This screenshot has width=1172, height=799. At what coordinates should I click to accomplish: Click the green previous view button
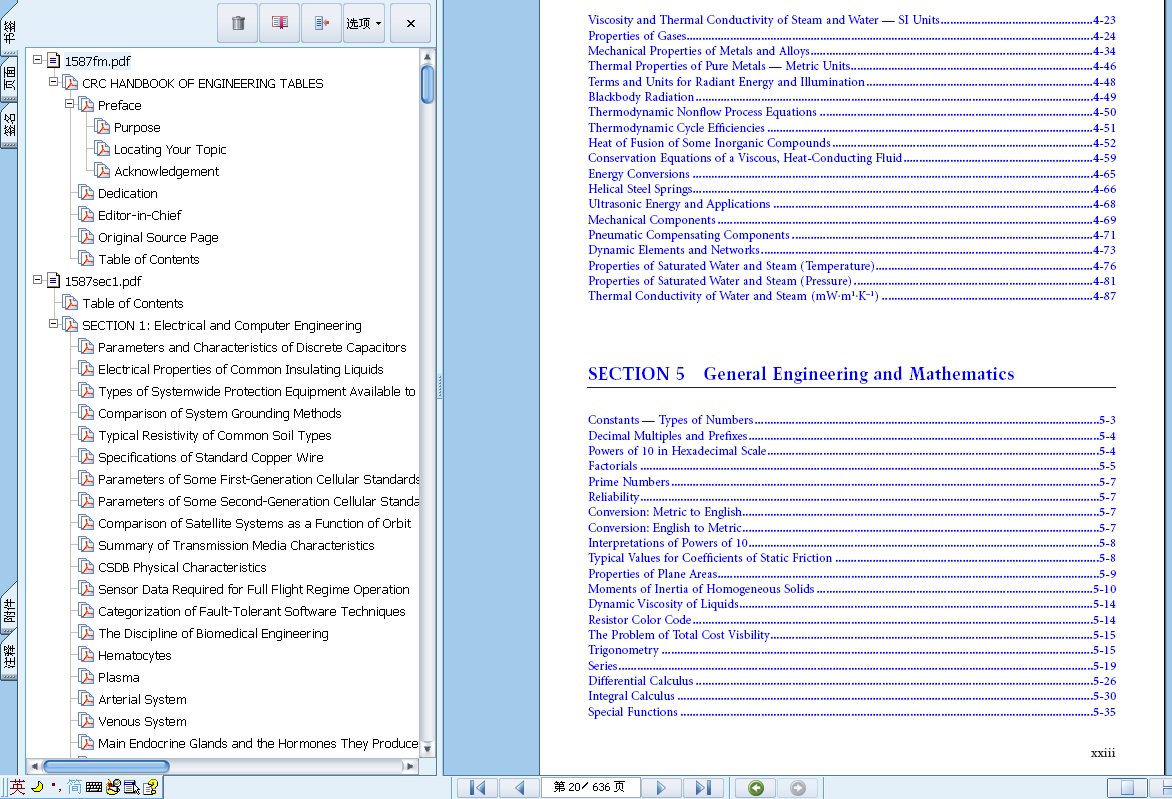[x=756, y=788]
